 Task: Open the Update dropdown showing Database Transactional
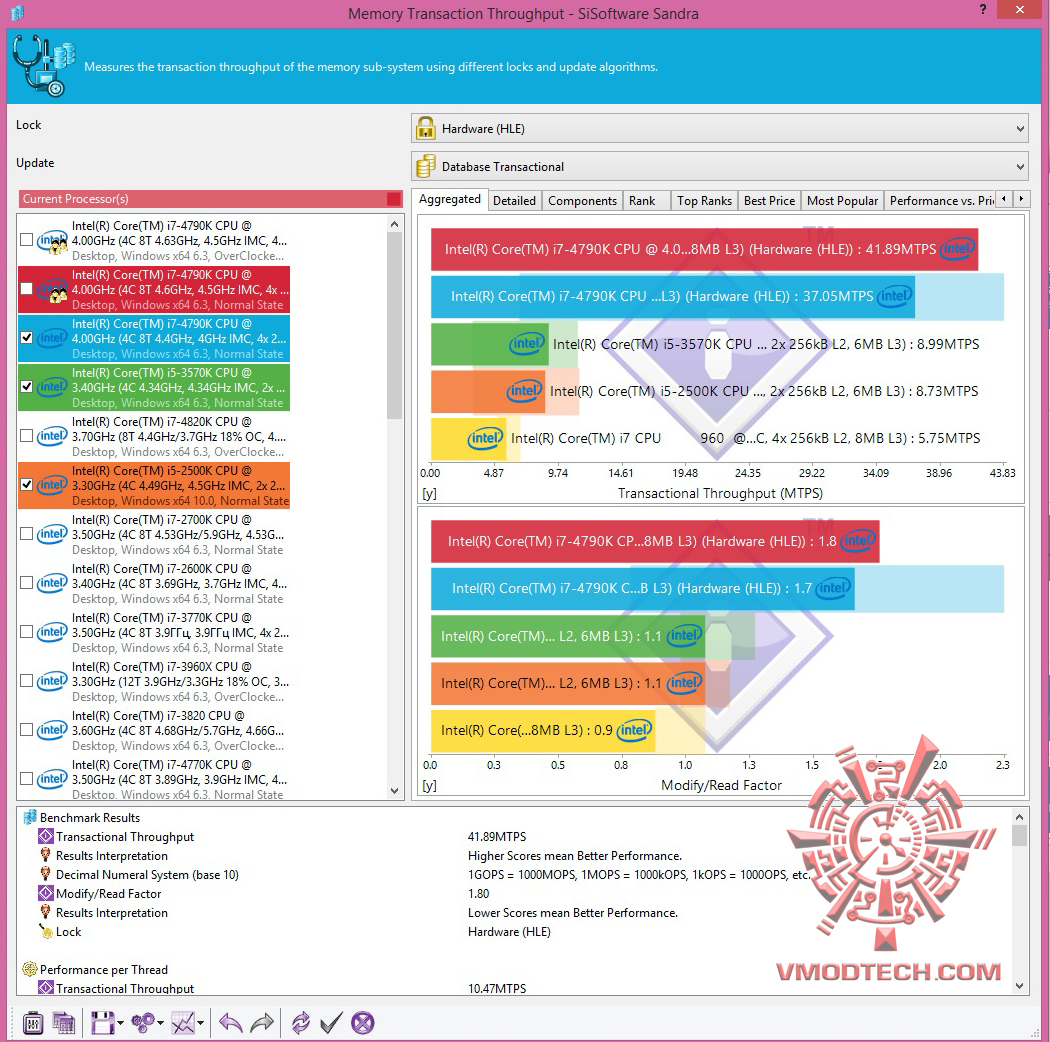pos(720,166)
